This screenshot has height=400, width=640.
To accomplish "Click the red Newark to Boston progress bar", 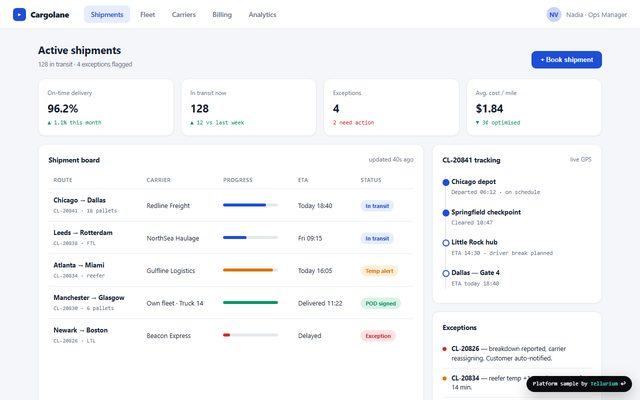I will [x=250, y=335].
